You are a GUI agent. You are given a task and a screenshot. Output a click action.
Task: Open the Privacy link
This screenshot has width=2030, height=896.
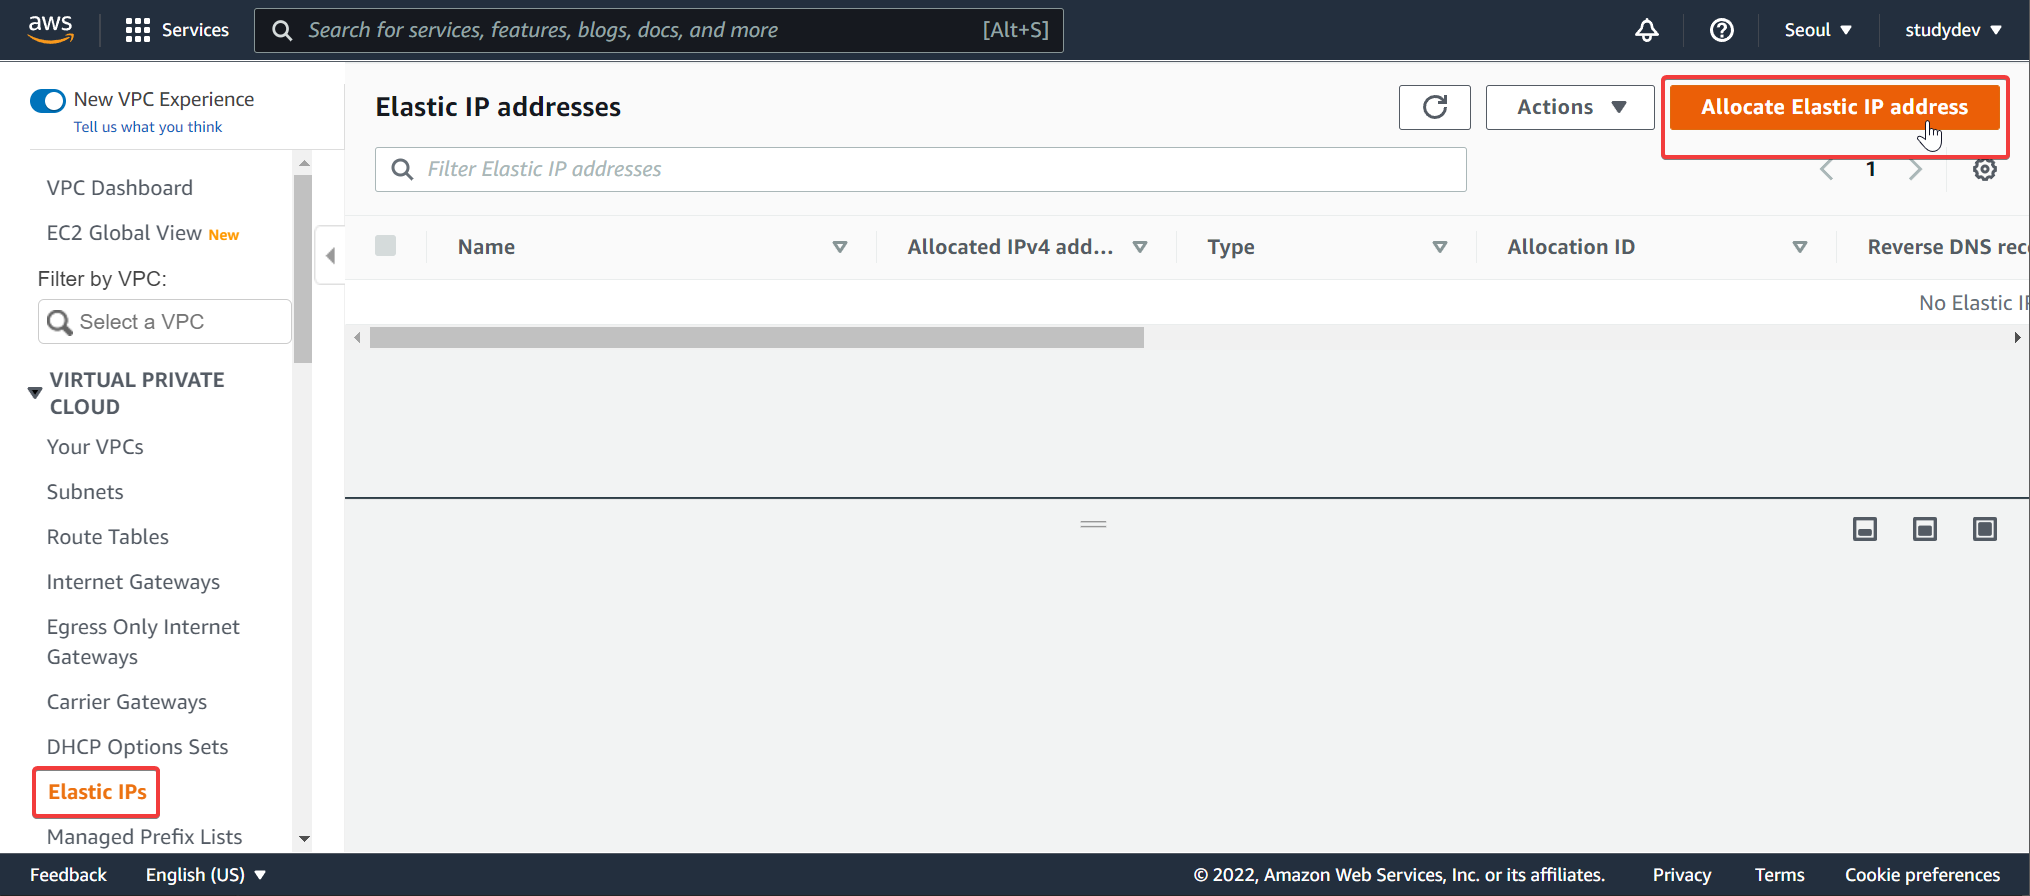click(1681, 875)
